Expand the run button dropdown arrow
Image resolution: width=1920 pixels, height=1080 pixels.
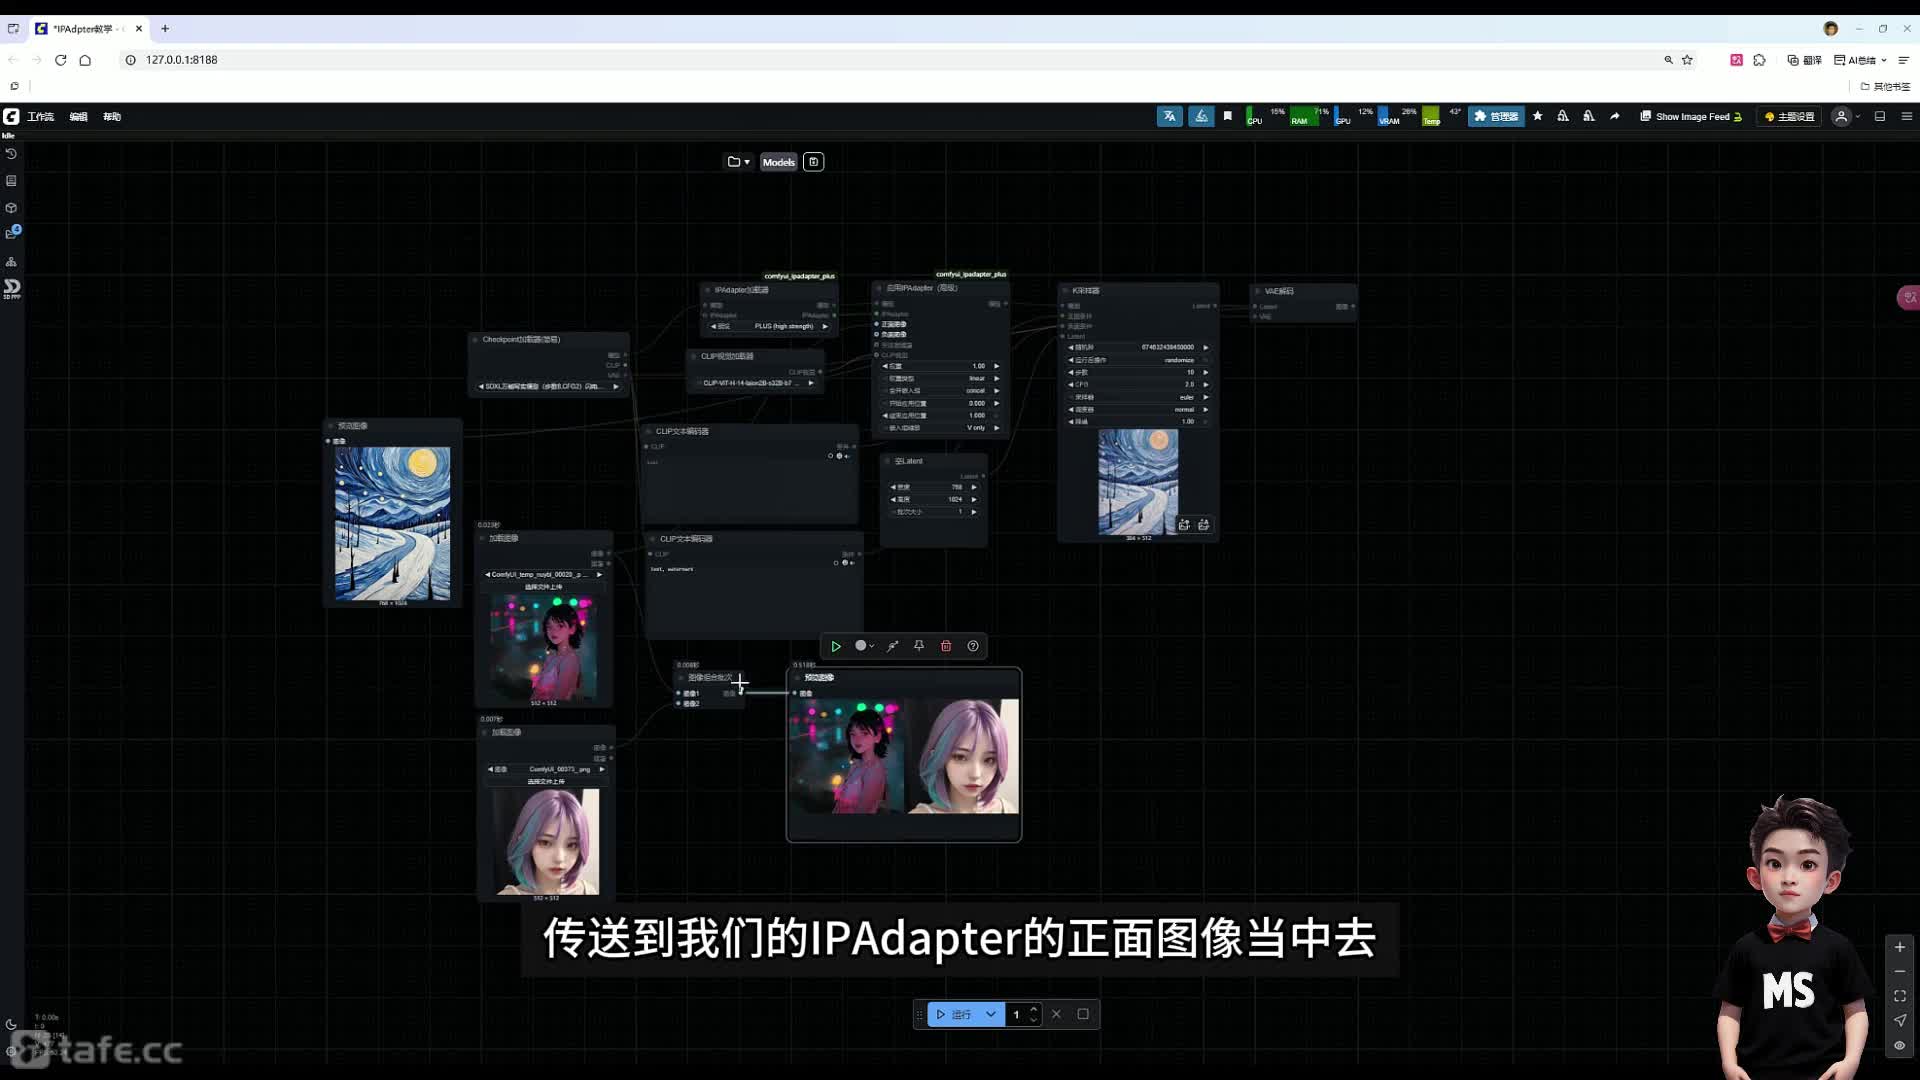[x=991, y=1014]
